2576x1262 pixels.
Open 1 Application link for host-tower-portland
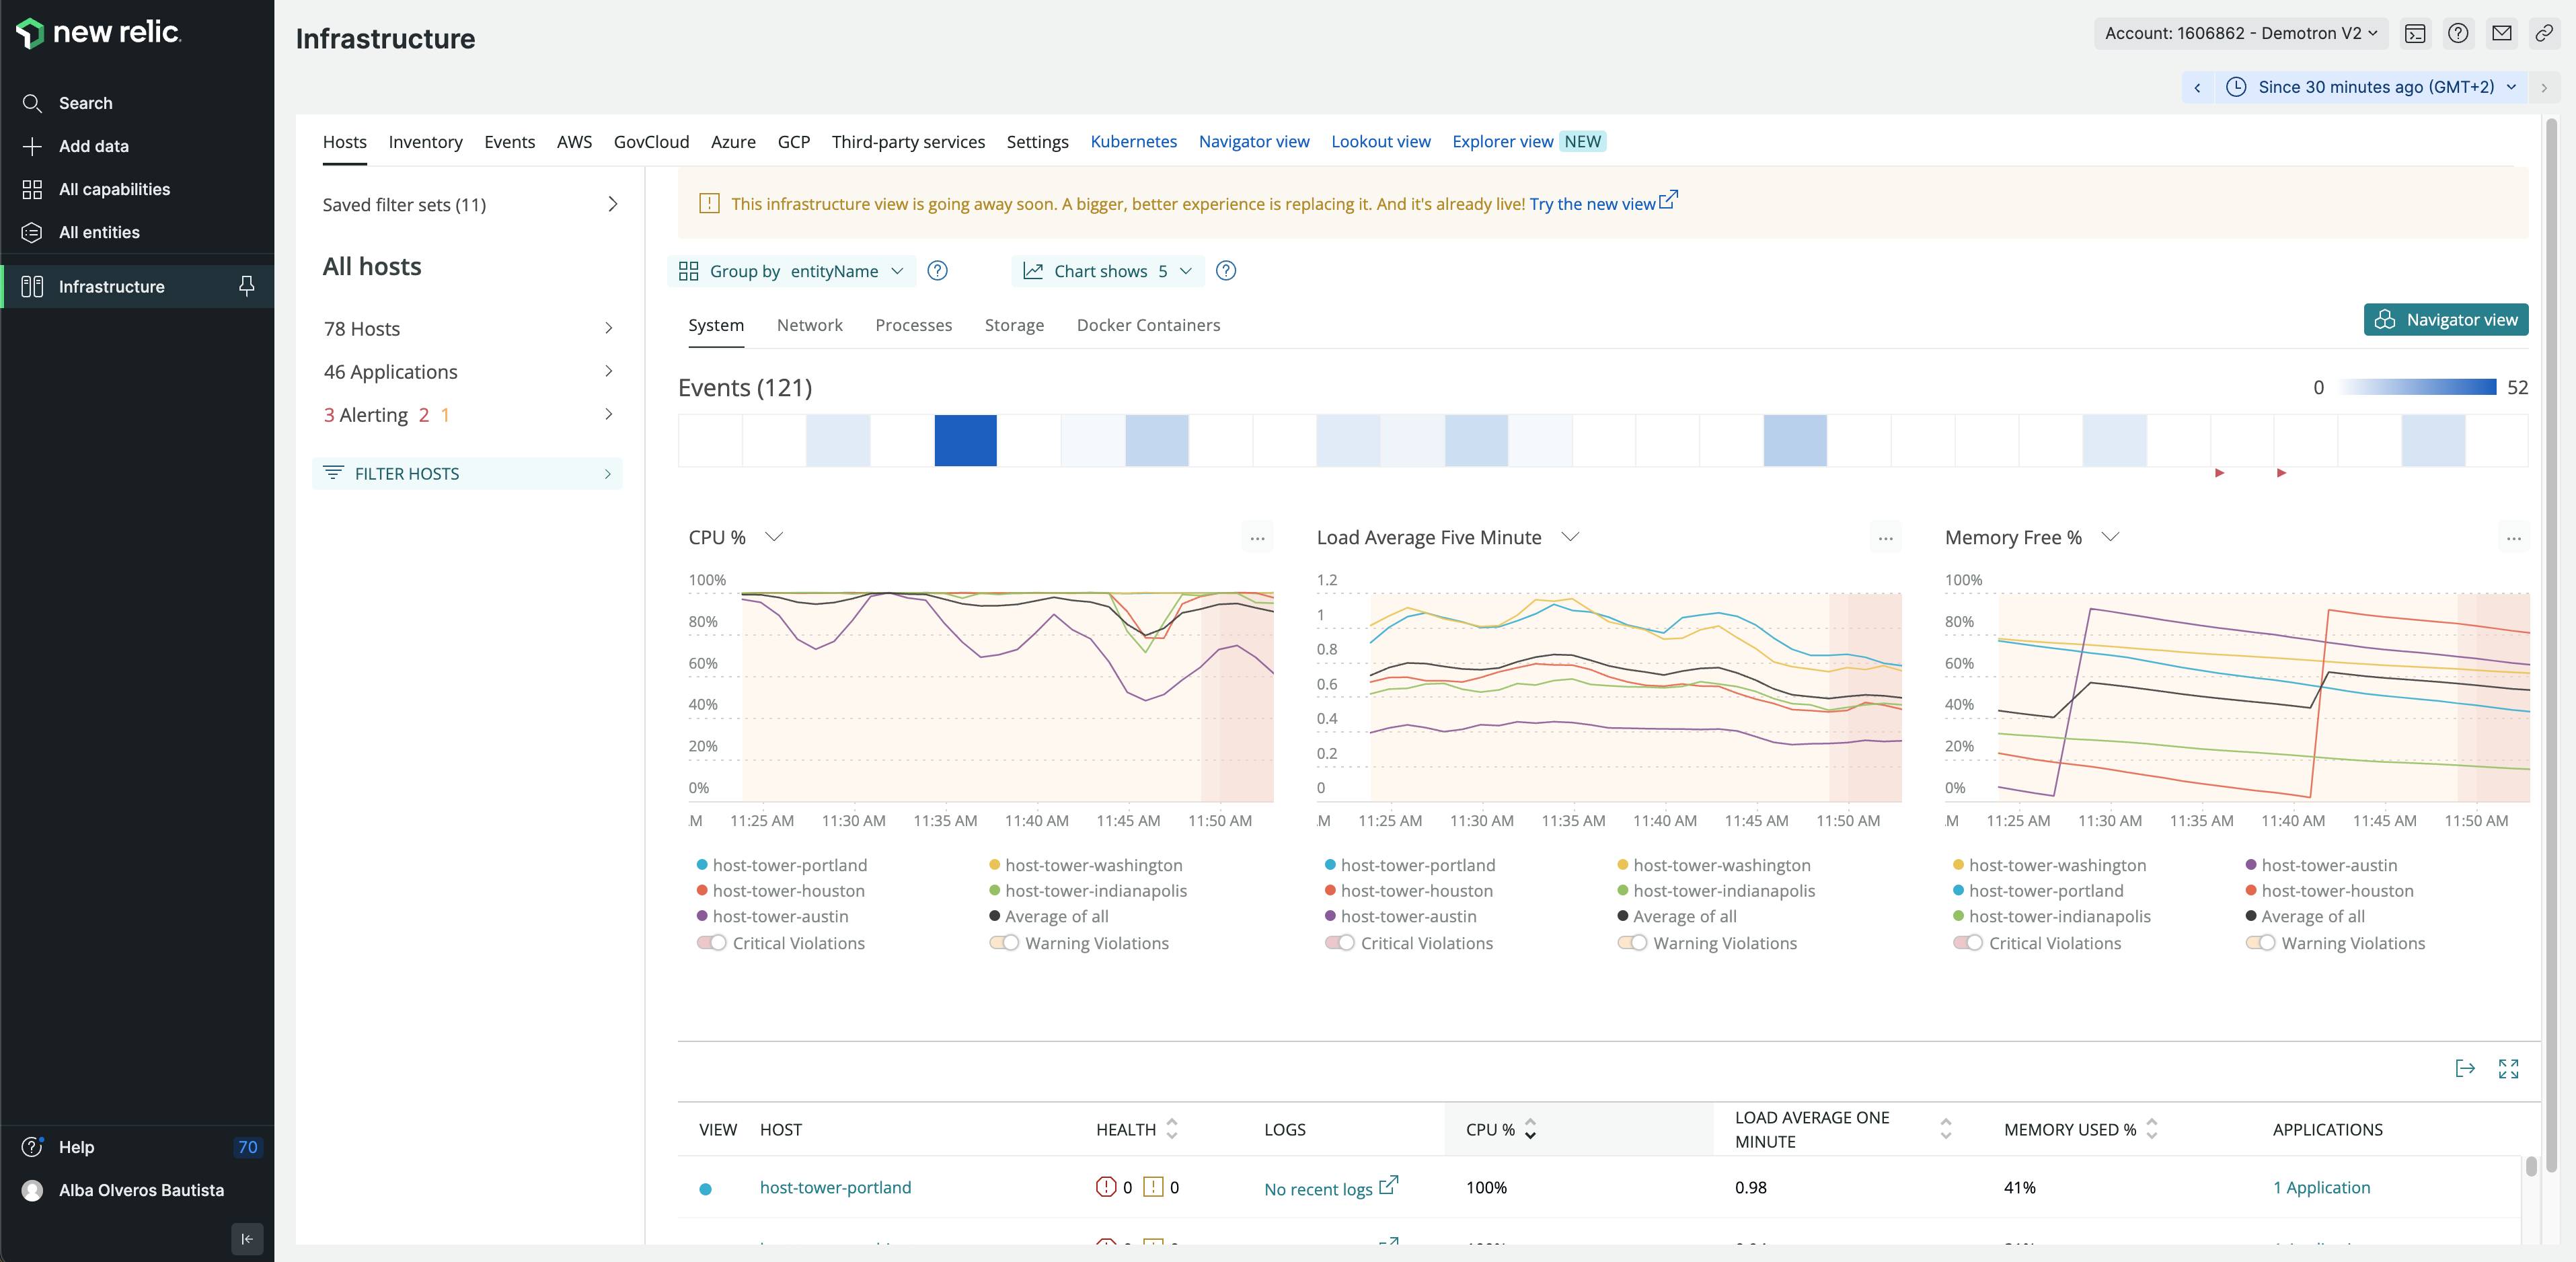pyautogui.click(x=2321, y=1187)
